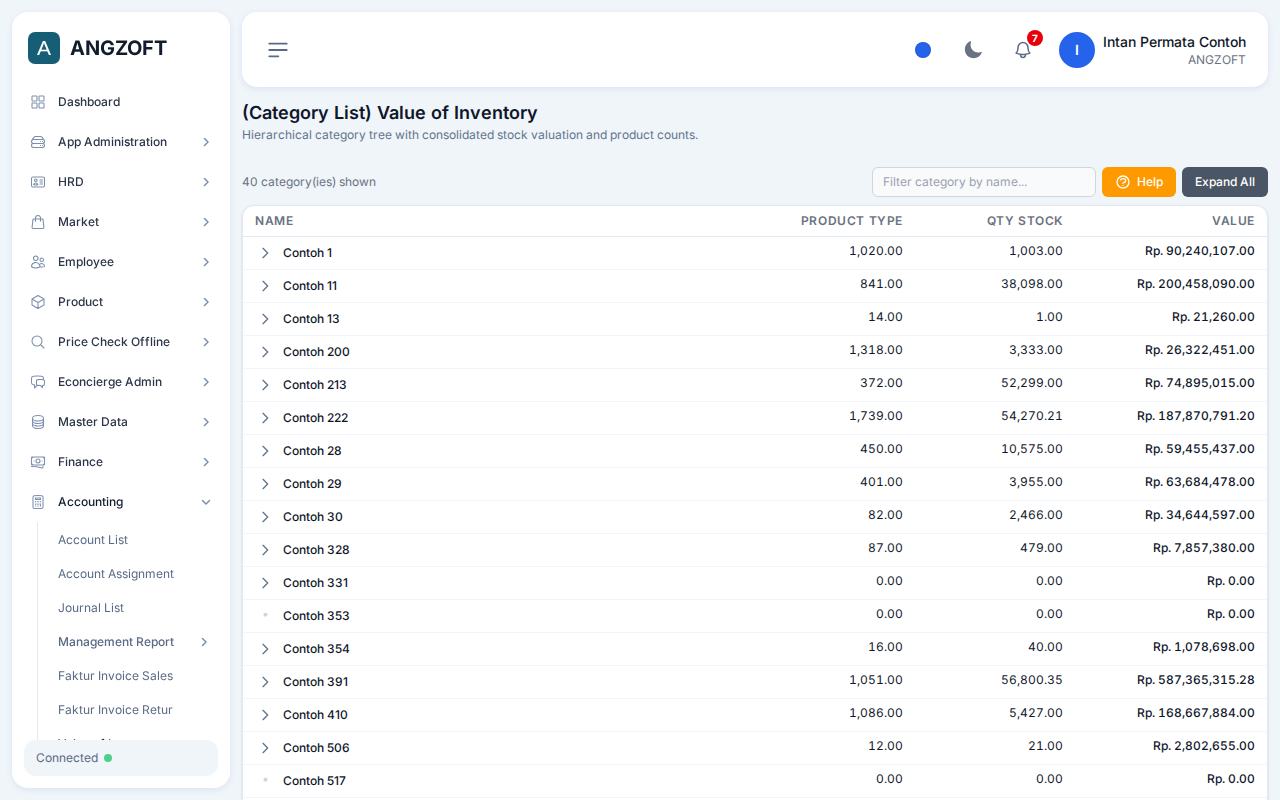The height and width of the screenshot is (800, 1280).
Task: Click the Intan Permata Contoh user name
Action: (1174, 42)
